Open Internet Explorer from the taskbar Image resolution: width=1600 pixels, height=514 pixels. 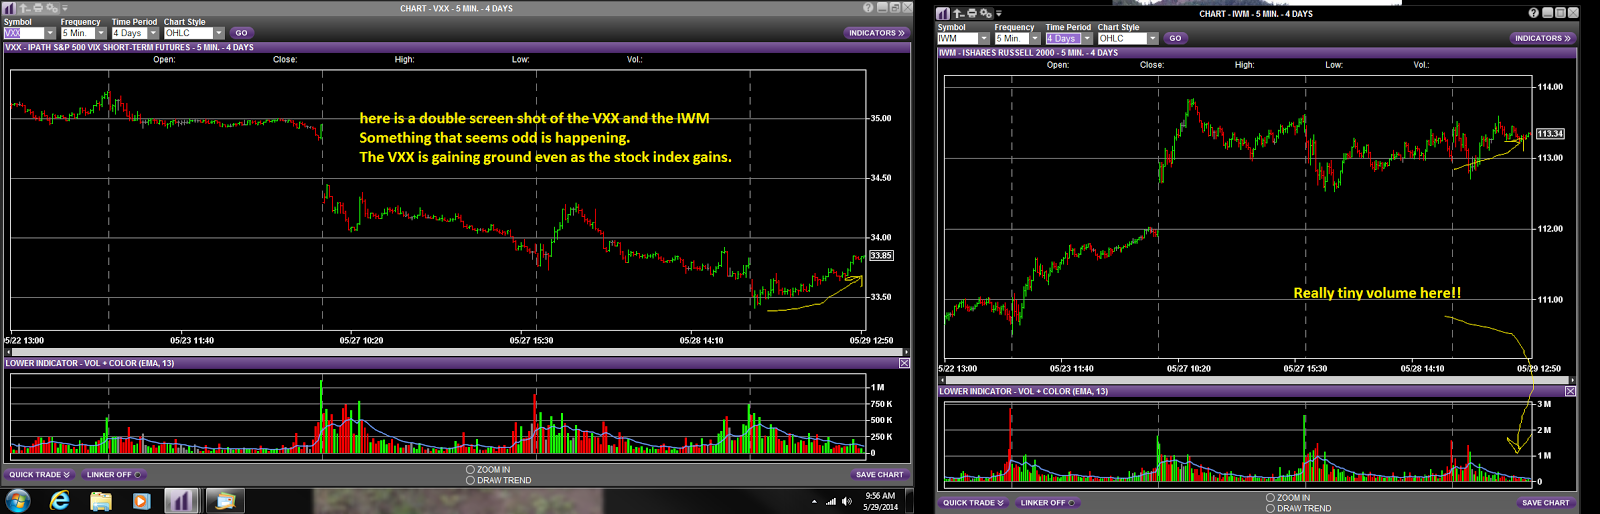[60, 500]
